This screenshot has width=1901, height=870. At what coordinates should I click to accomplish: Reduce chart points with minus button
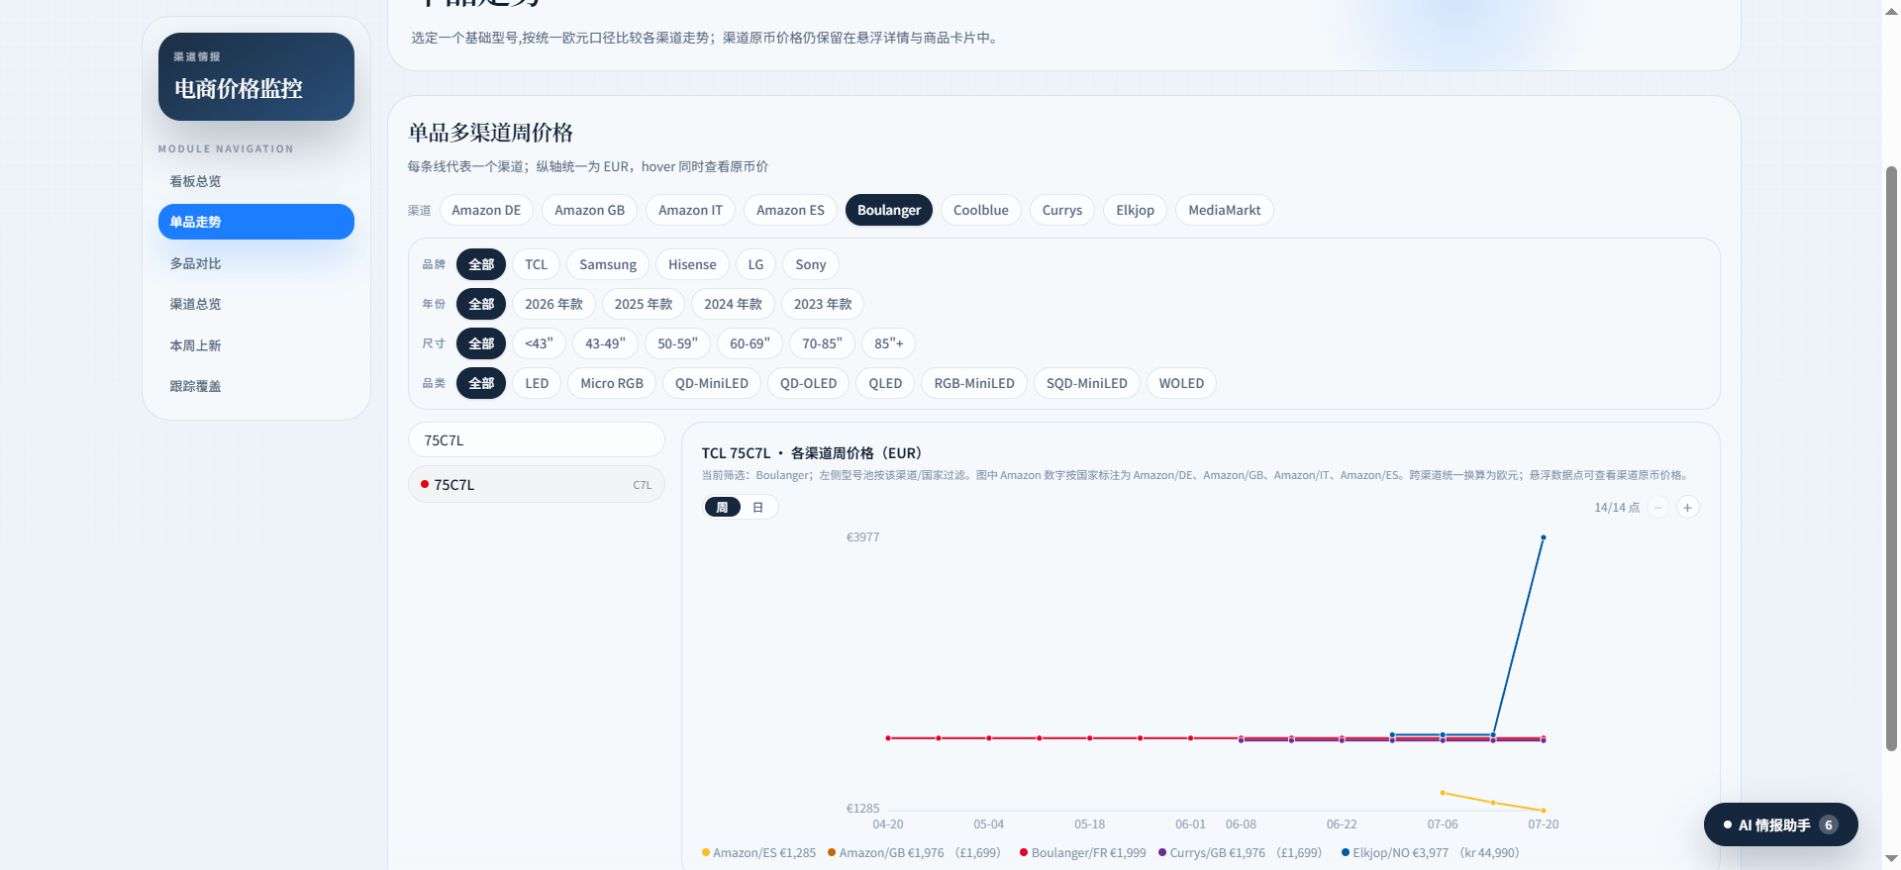coord(1658,507)
